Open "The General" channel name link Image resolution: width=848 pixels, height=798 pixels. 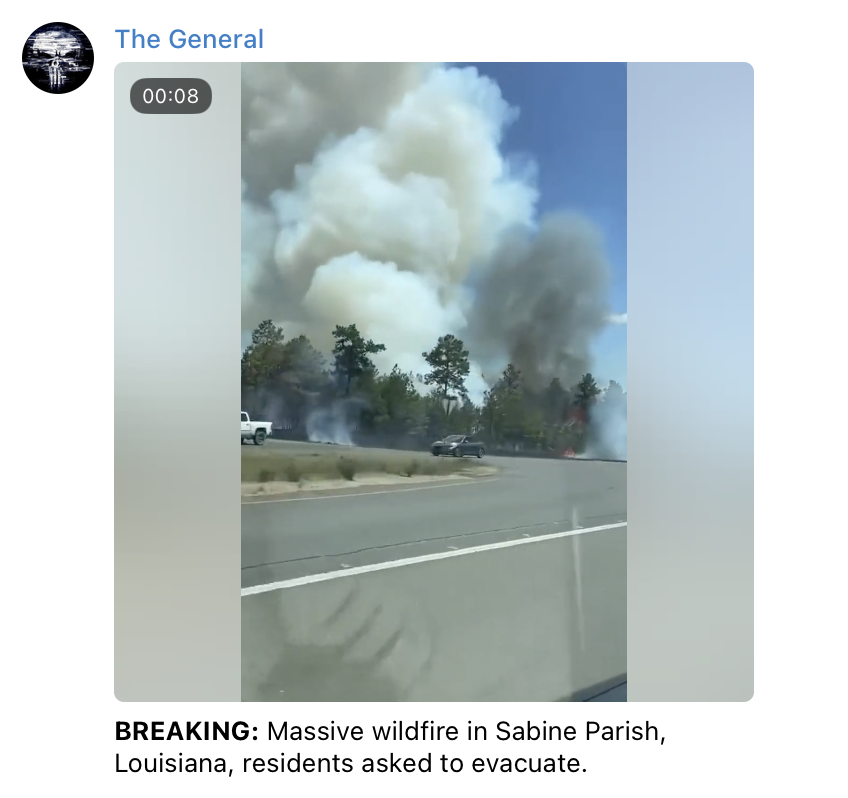189,39
